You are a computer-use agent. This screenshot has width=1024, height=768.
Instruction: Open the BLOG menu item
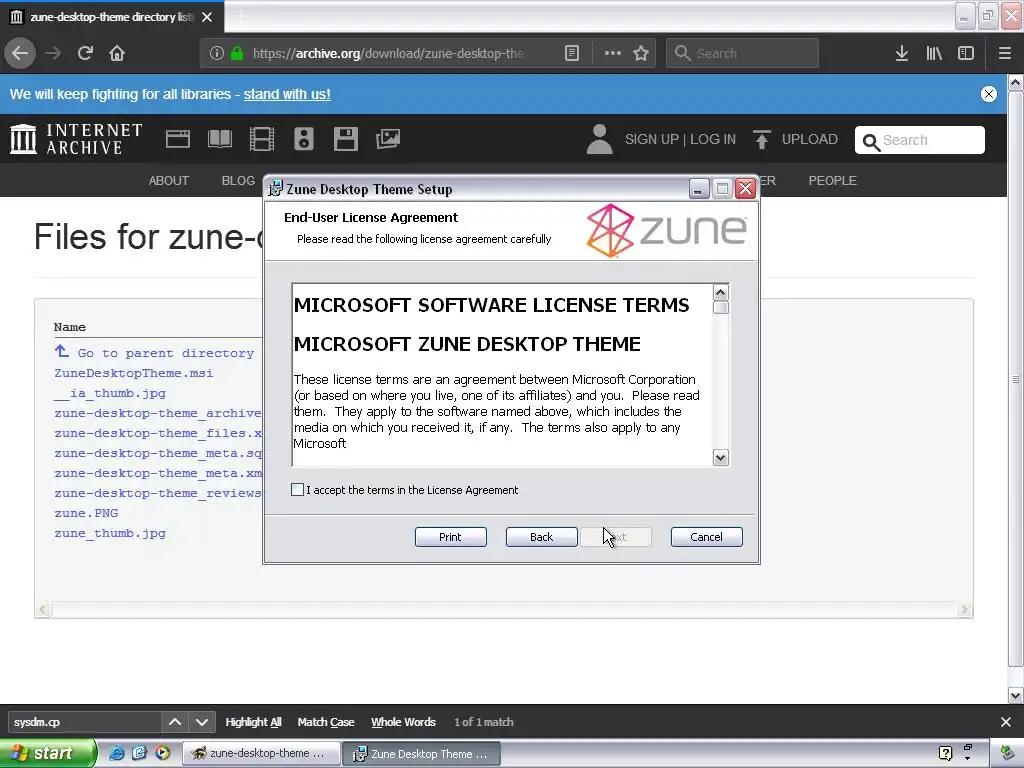[x=238, y=181]
